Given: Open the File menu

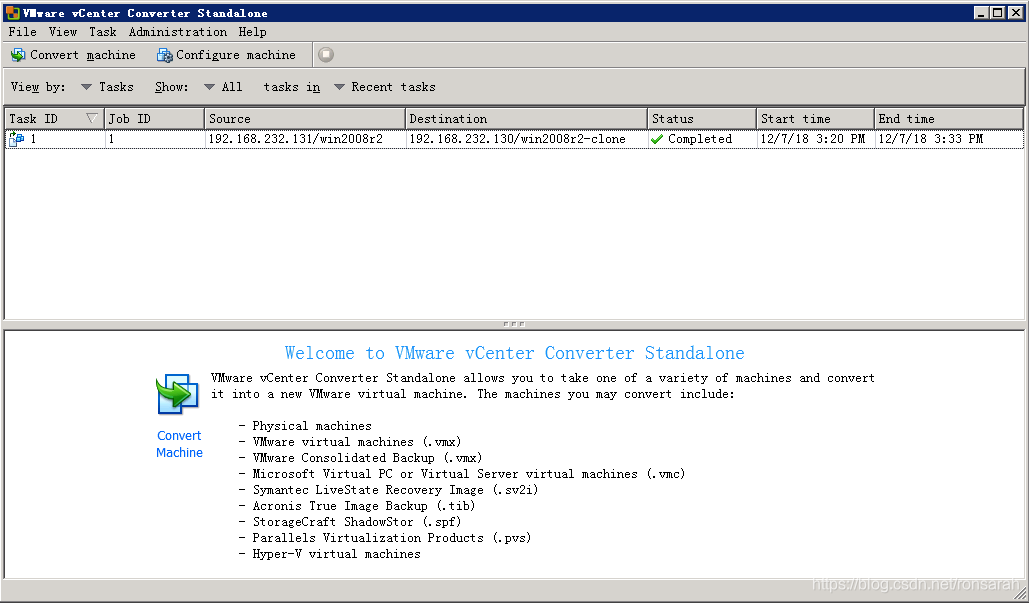Looking at the screenshot, I should 22,32.
